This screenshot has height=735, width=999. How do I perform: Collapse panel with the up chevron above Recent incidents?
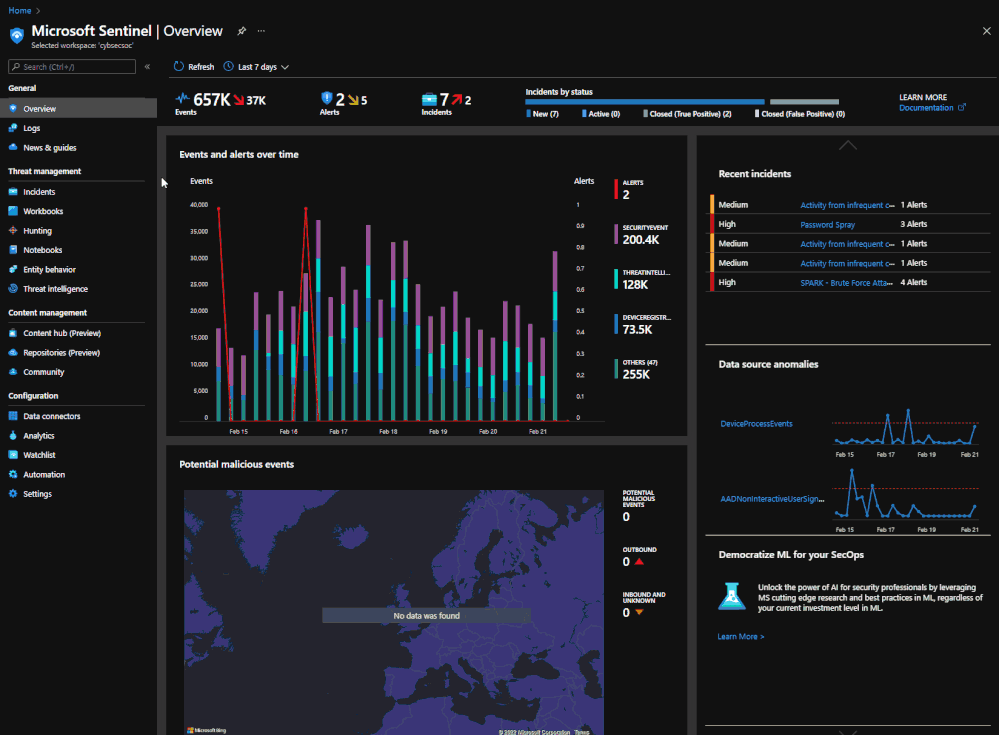[847, 145]
